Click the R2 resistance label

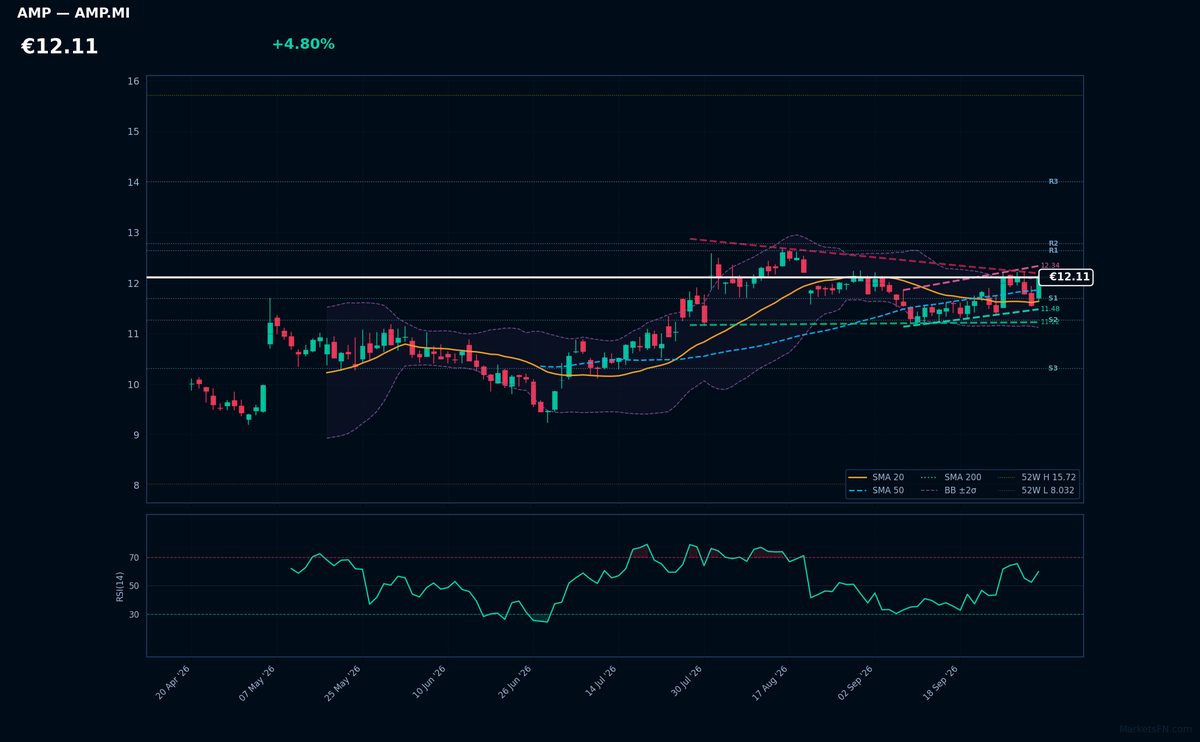[x=1053, y=244]
